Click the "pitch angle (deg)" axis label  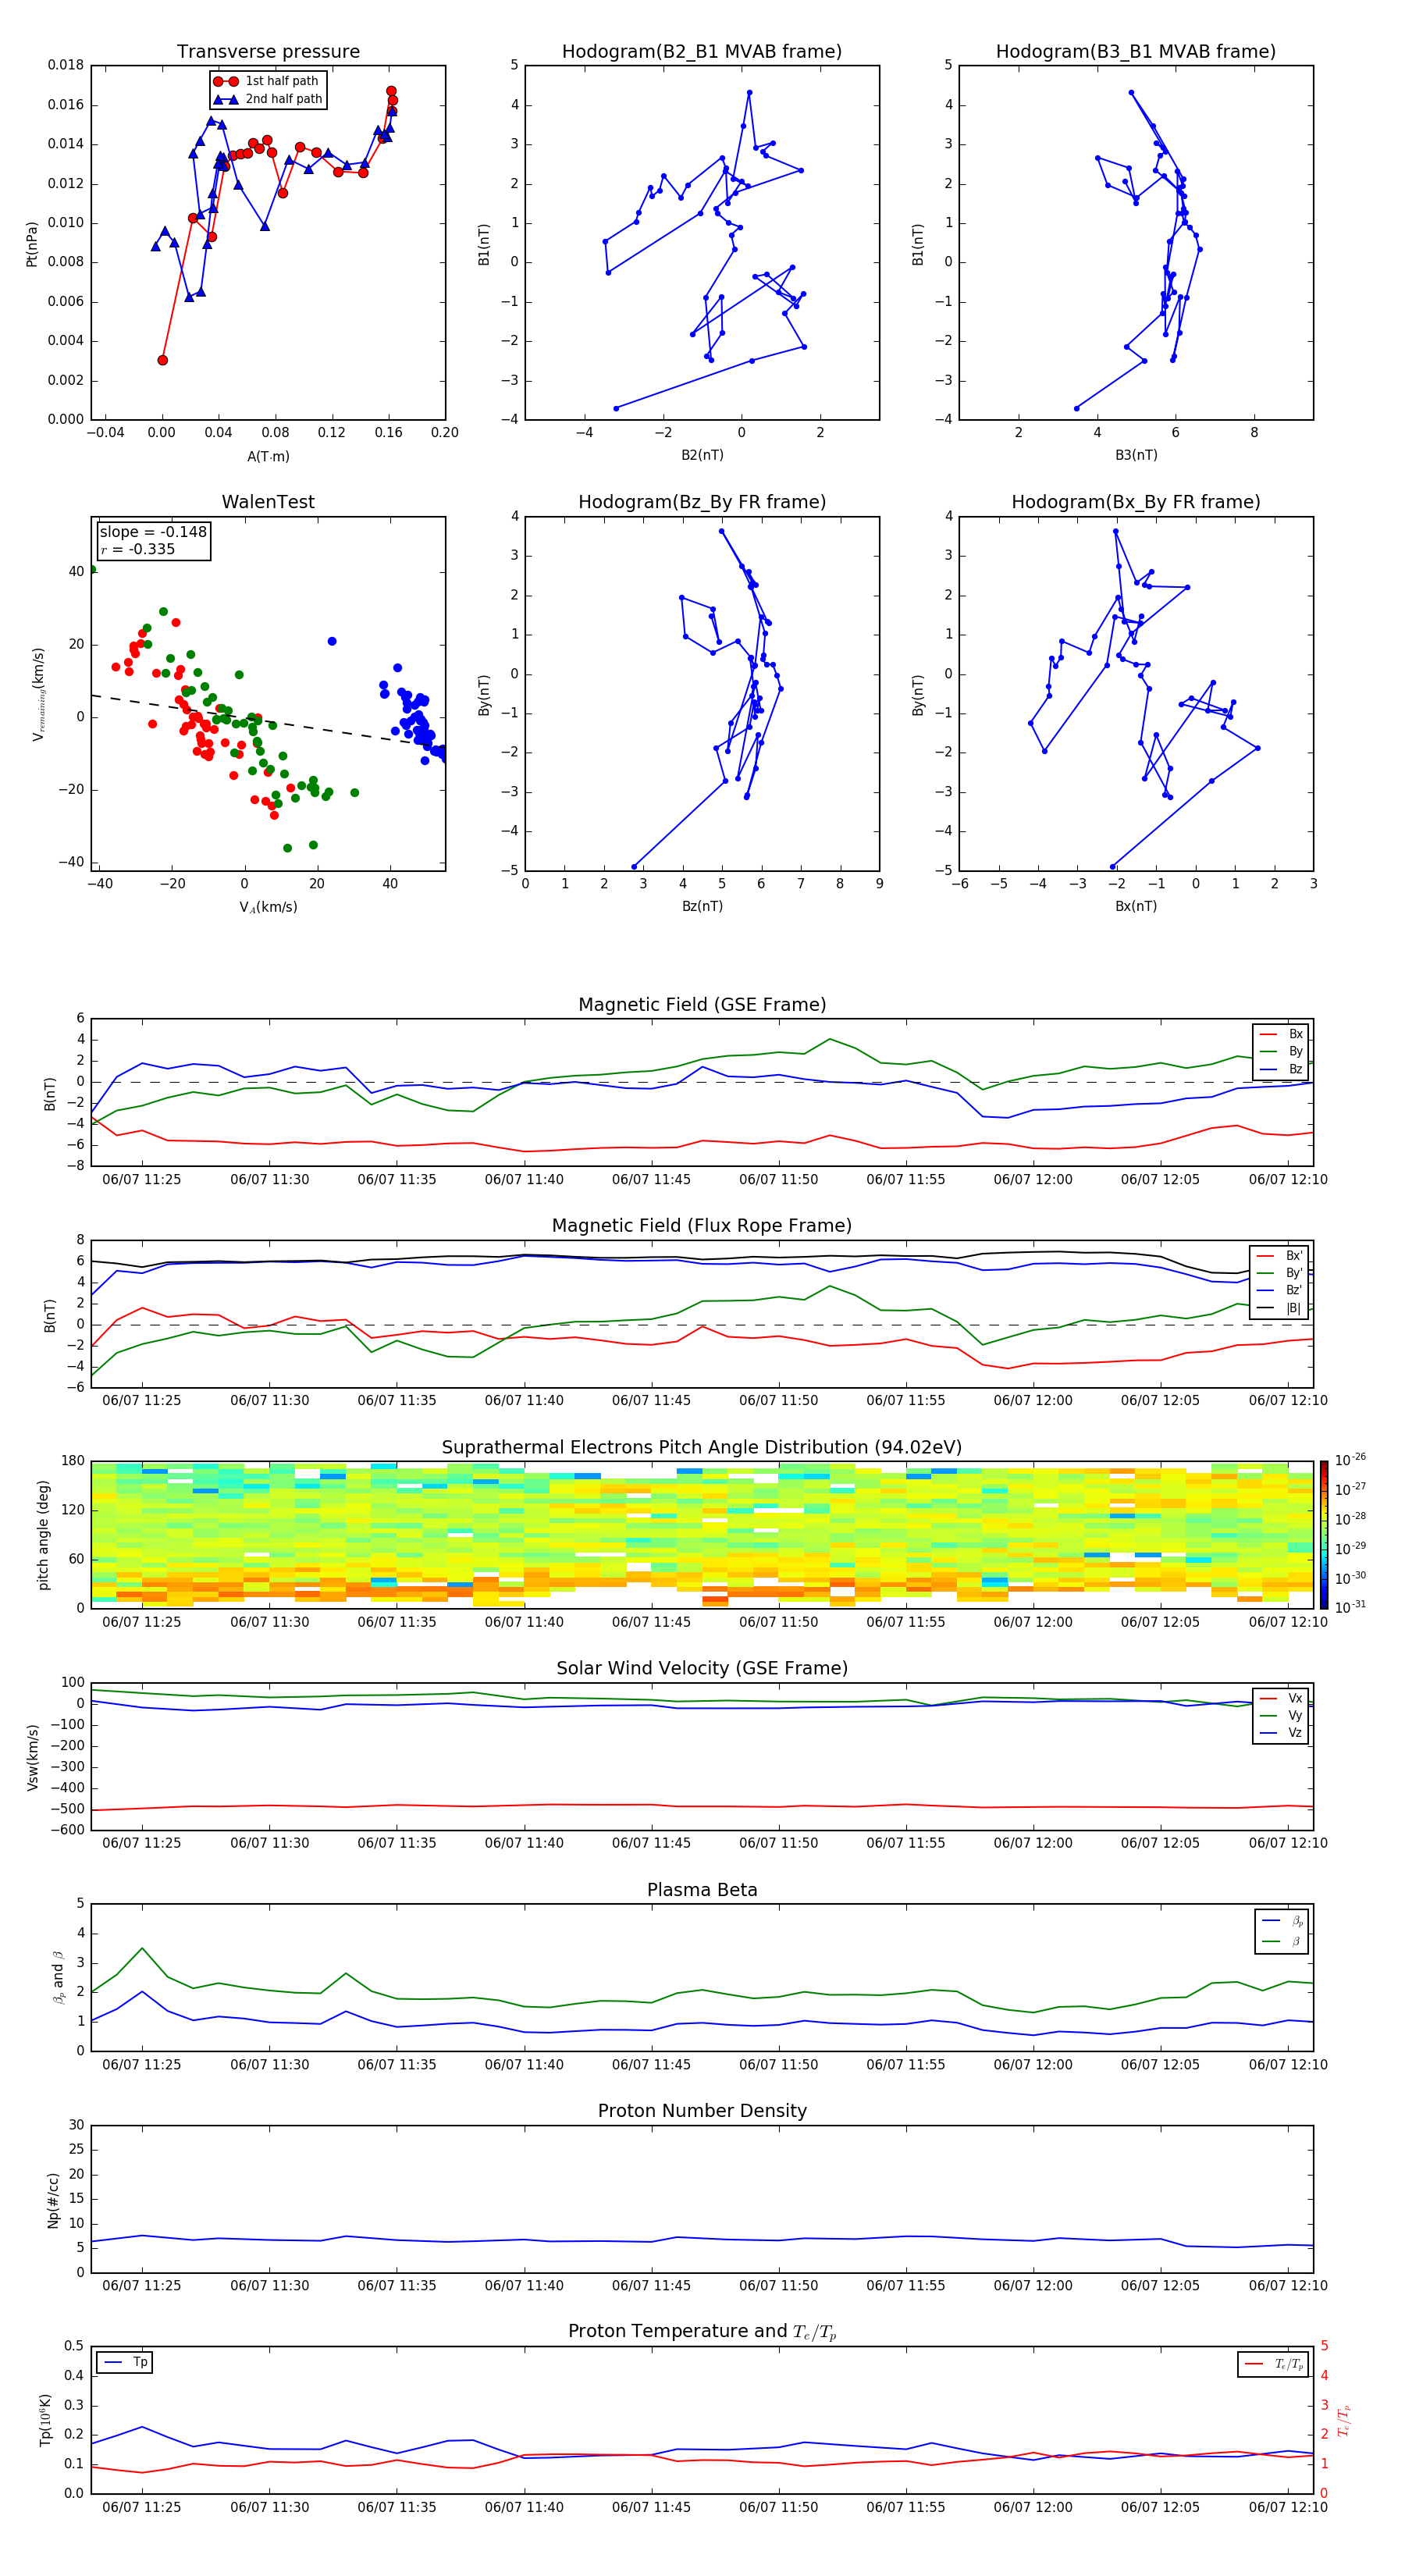point(43,1535)
